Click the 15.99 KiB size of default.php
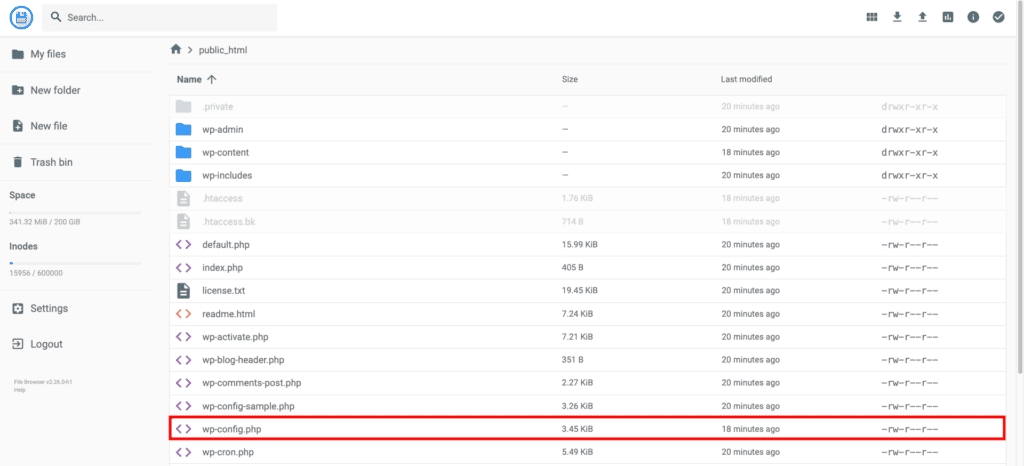Screen dimensions: 1024x466 click(x=579, y=245)
